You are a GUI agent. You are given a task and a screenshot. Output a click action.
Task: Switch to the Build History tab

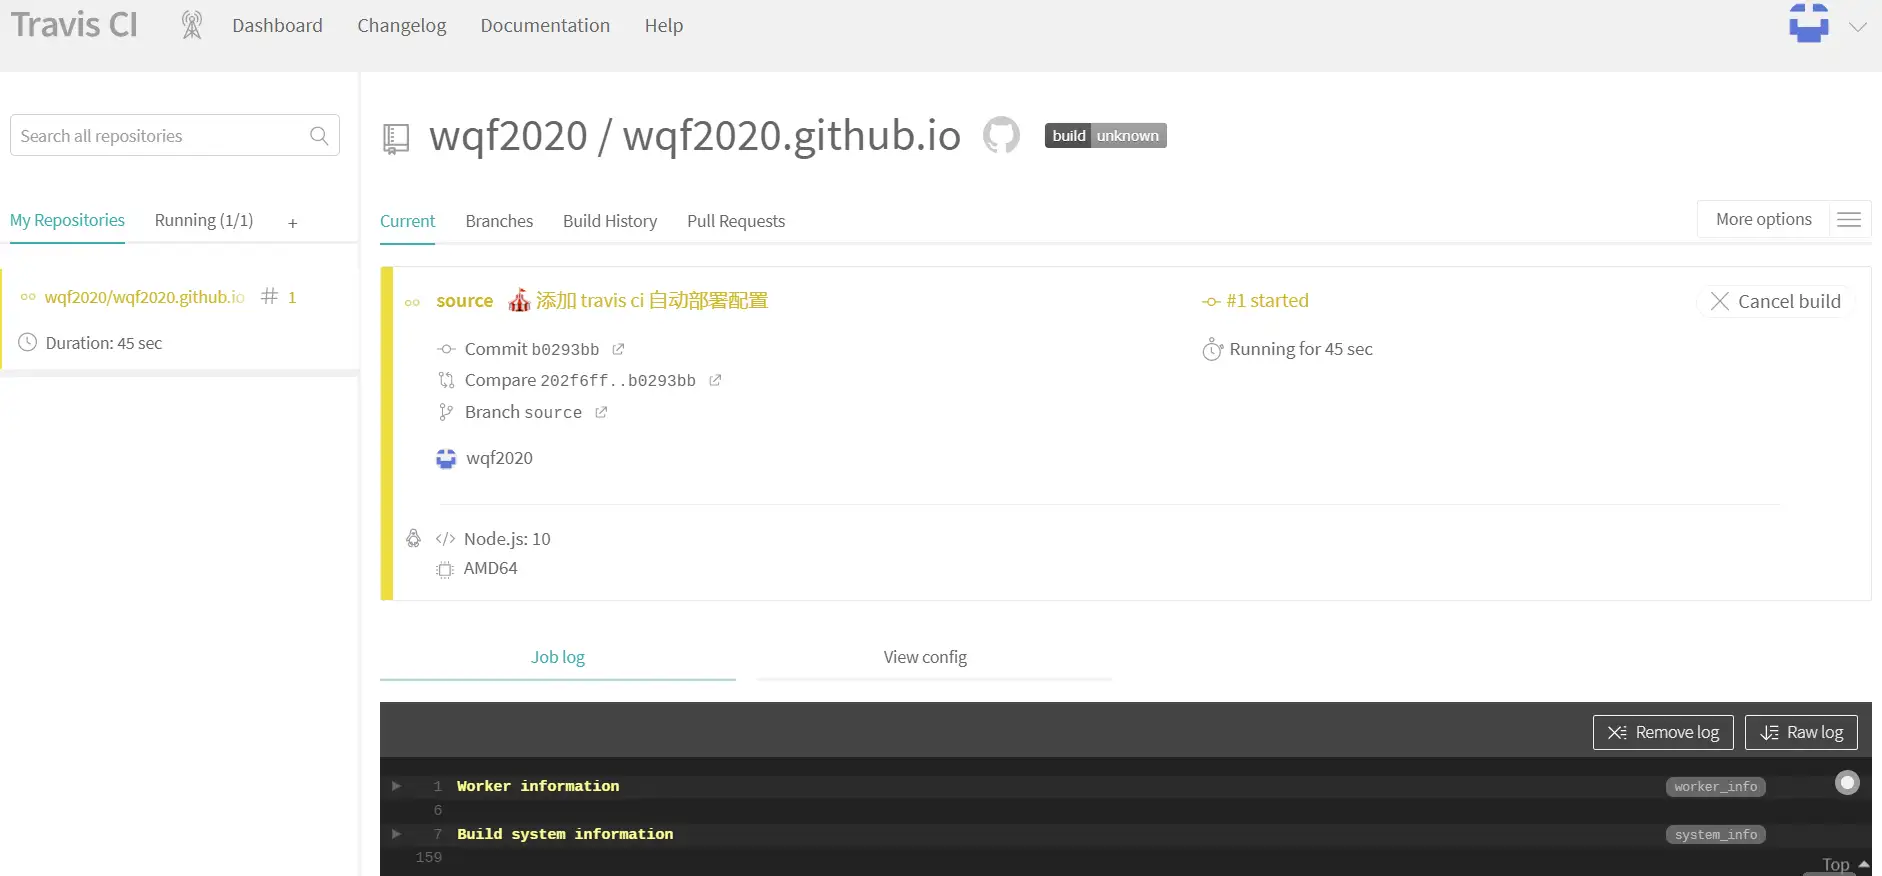609,221
